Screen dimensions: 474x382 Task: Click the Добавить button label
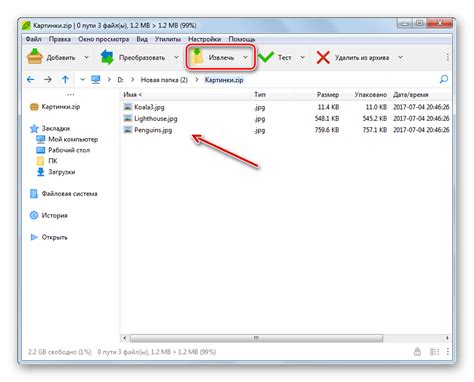click(x=61, y=57)
